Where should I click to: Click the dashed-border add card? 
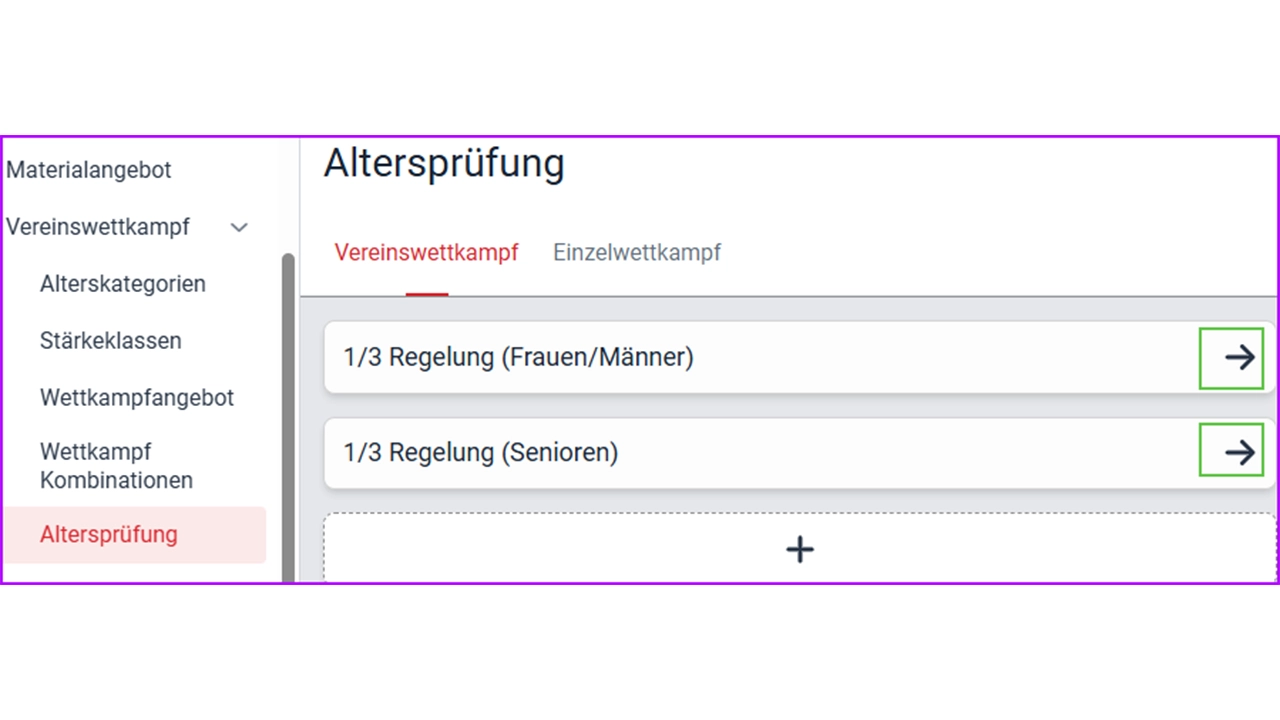click(x=800, y=549)
